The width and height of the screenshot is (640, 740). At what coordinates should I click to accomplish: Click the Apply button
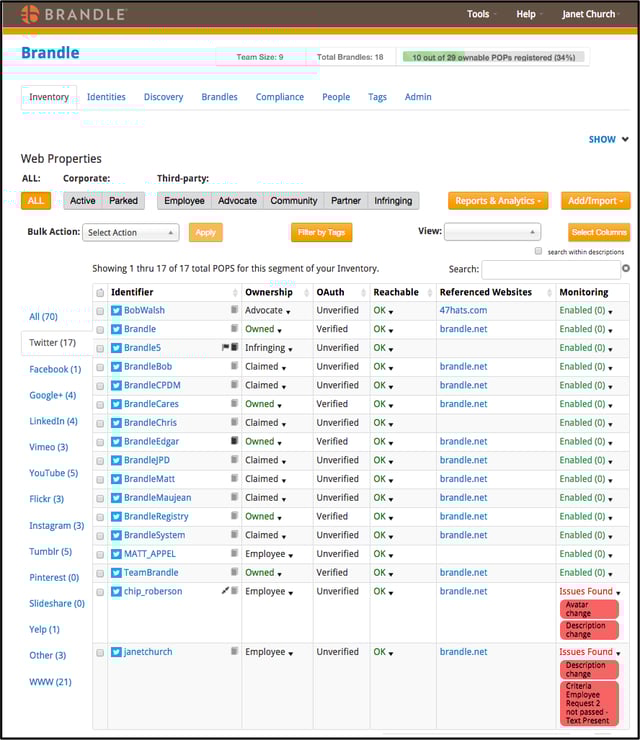(205, 233)
